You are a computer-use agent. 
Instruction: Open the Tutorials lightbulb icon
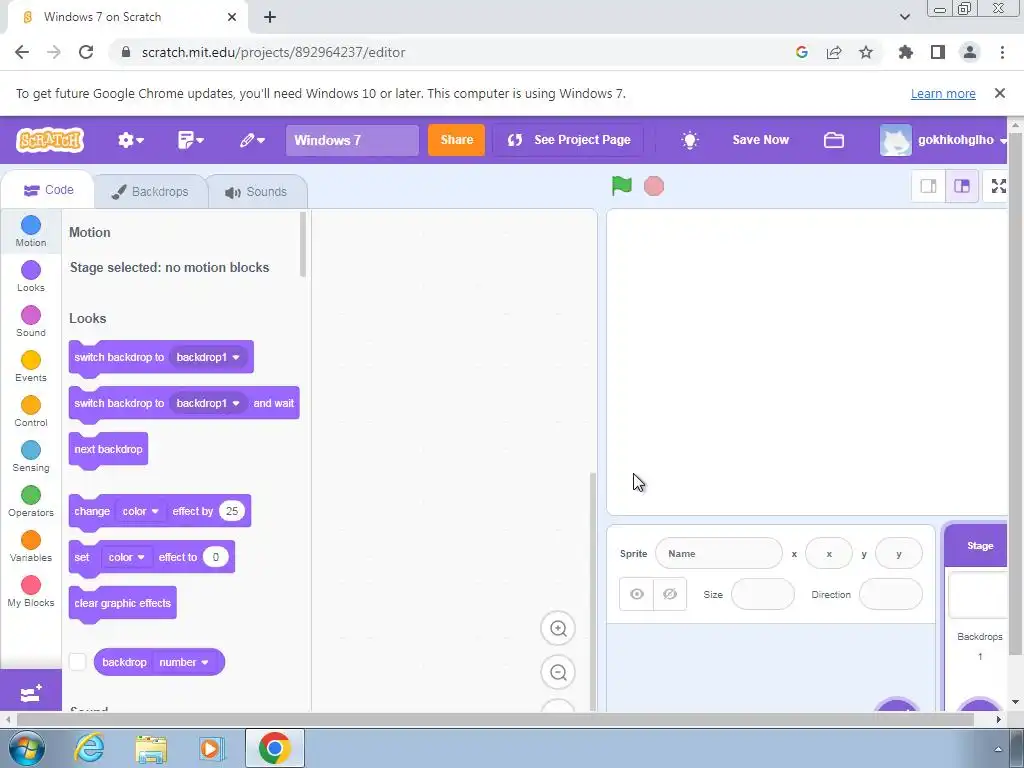pyautogui.click(x=690, y=140)
